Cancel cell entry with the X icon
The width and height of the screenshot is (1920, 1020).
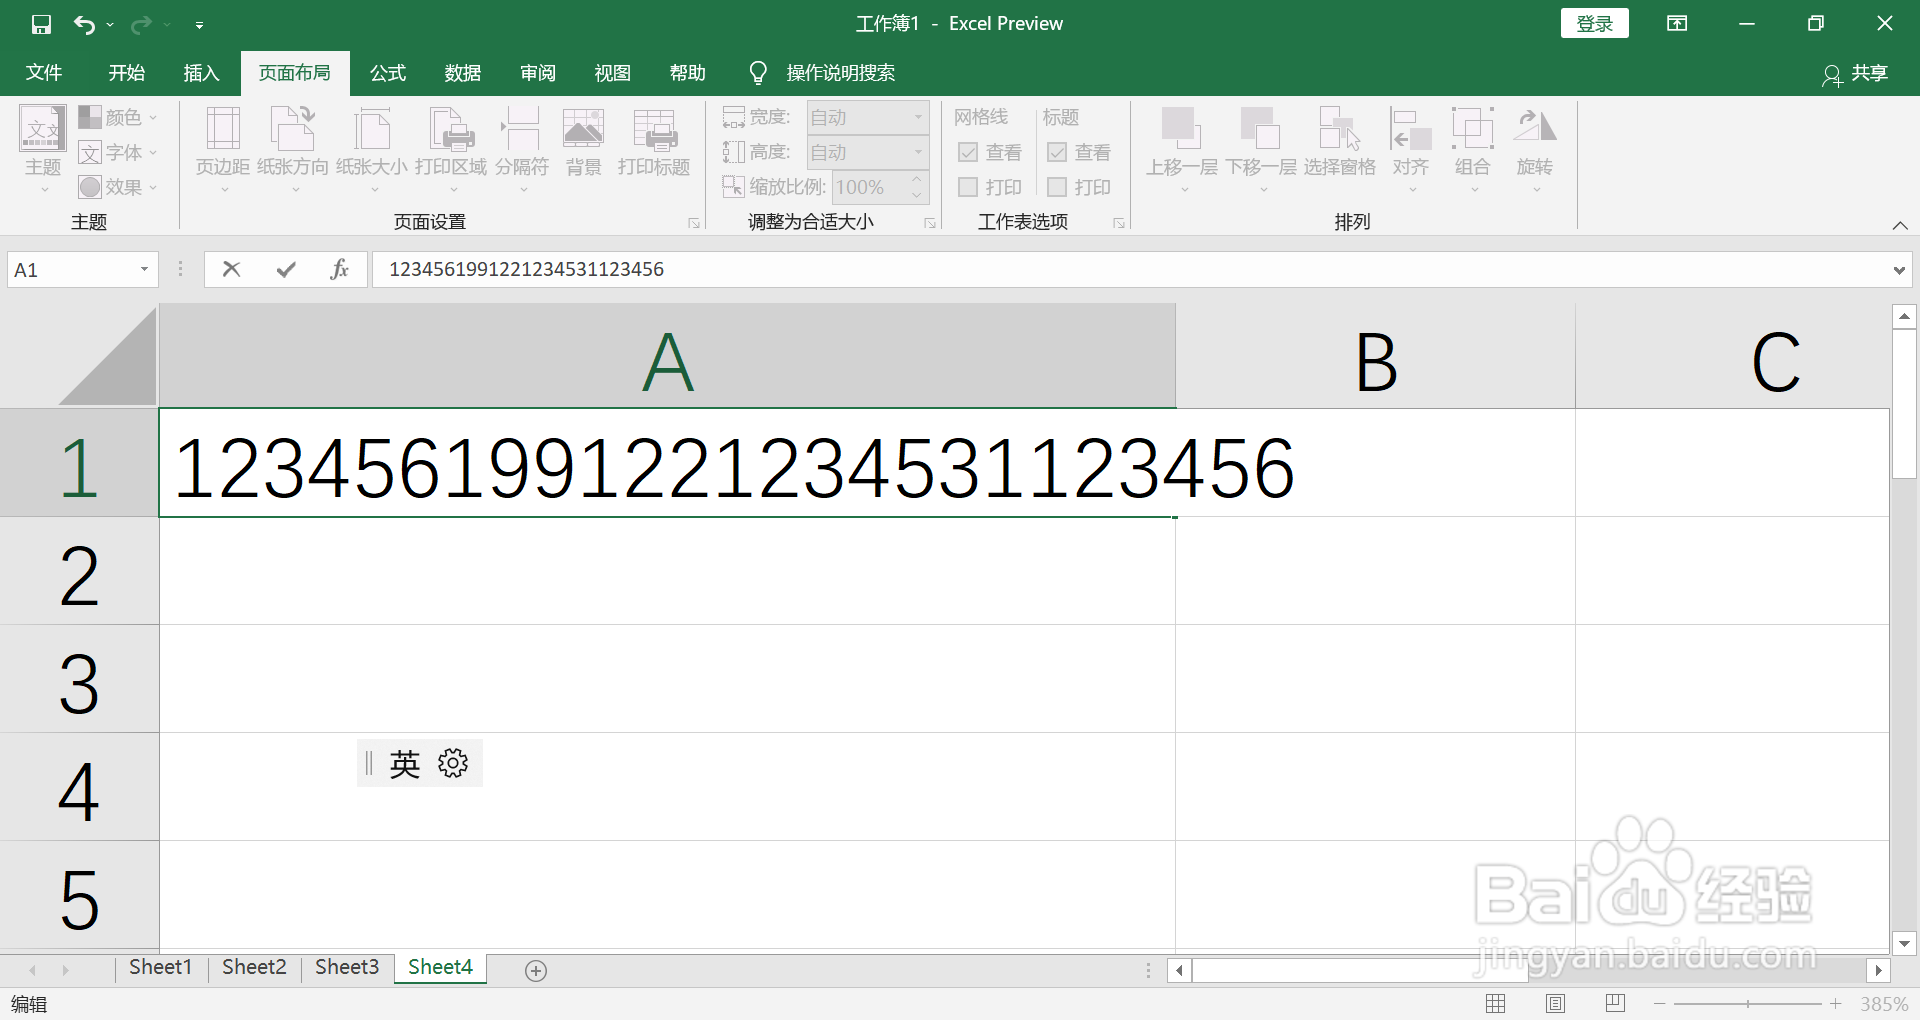tap(231, 269)
